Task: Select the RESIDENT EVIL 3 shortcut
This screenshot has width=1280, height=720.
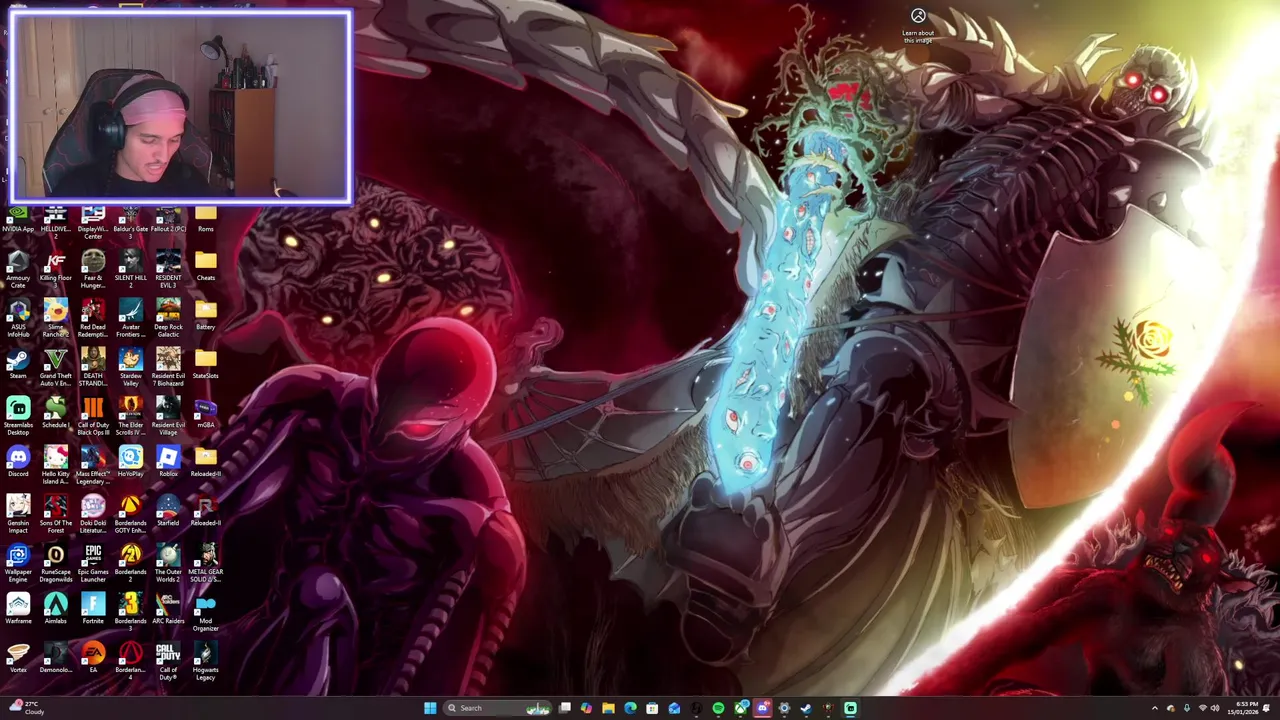Action: click(168, 270)
